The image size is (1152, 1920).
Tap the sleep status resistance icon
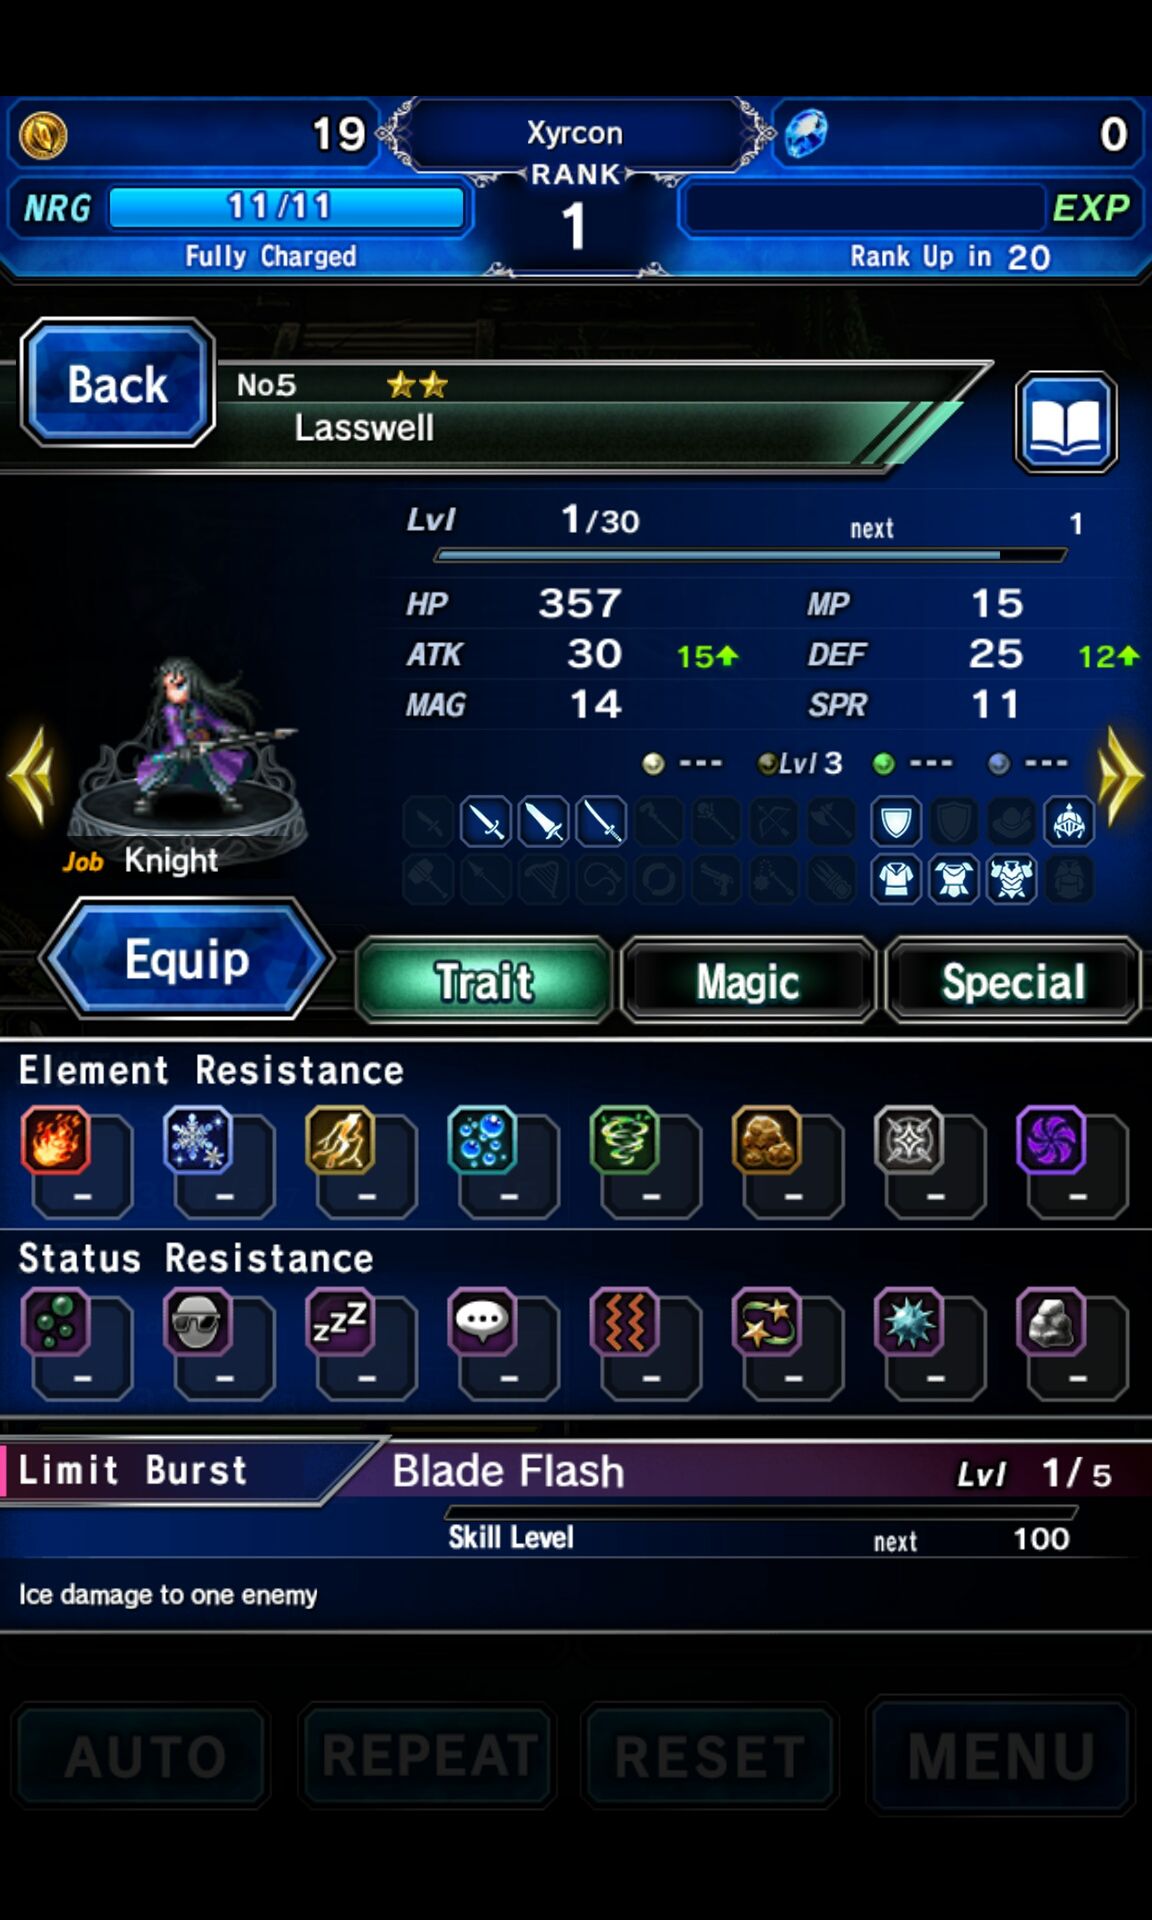[x=340, y=1322]
